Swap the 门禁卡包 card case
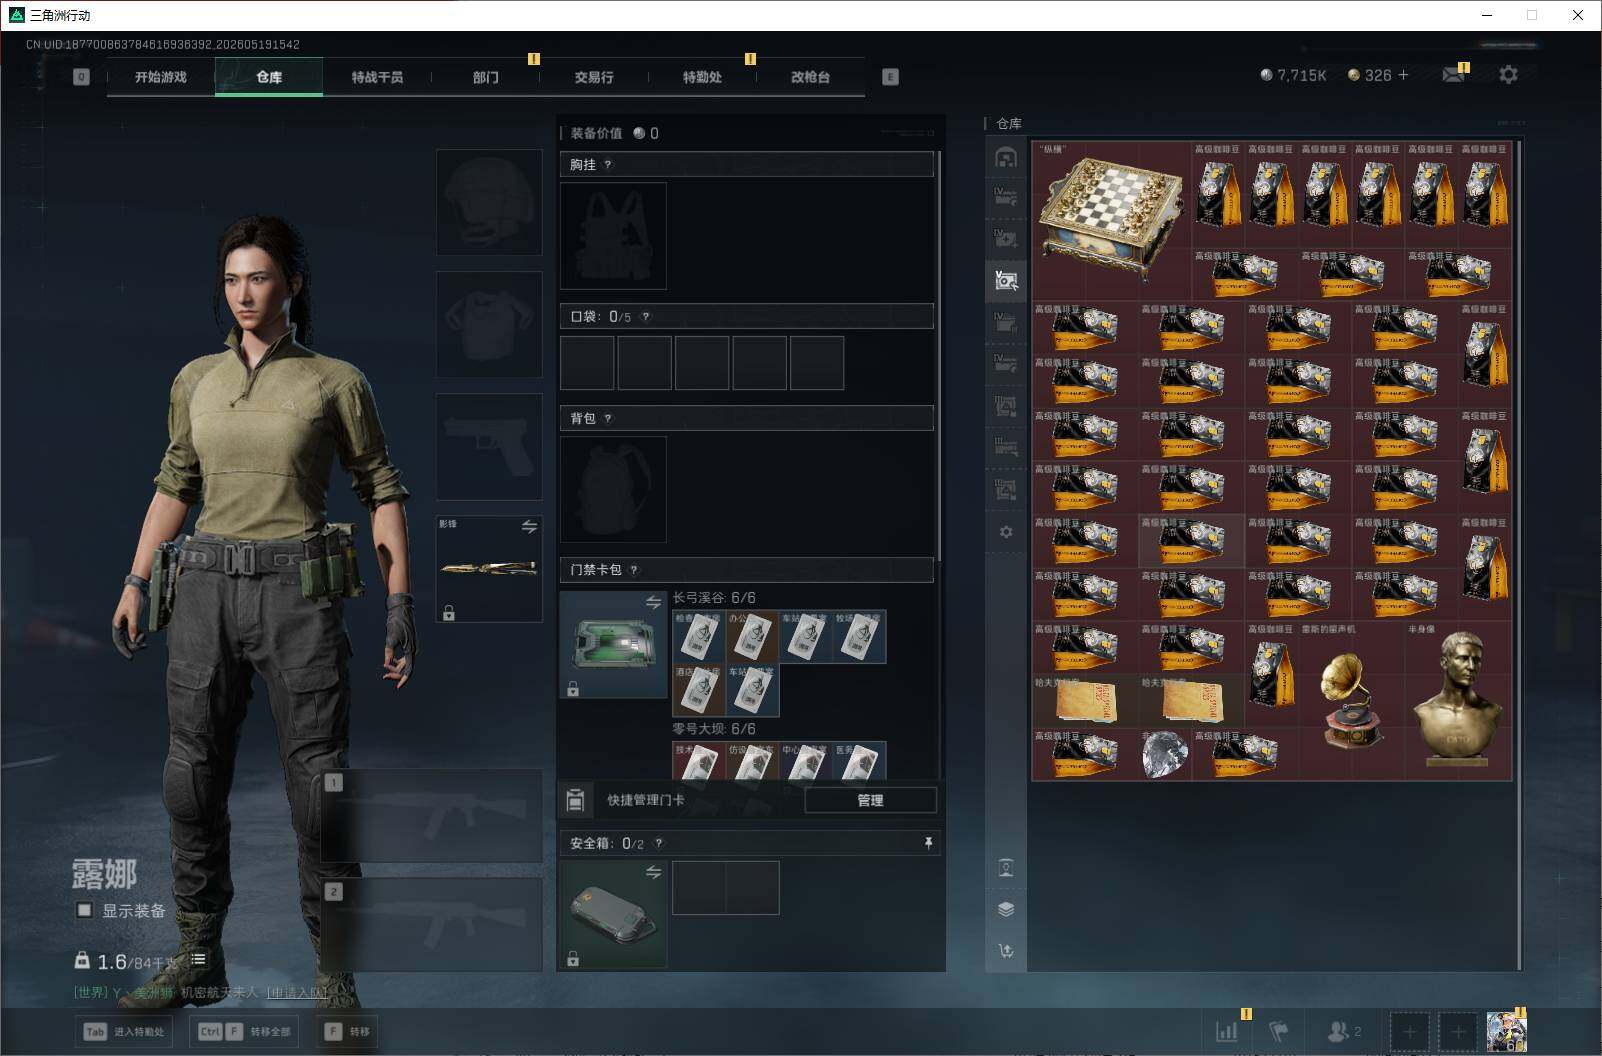Viewport: 1602px width, 1056px height. coord(653,602)
